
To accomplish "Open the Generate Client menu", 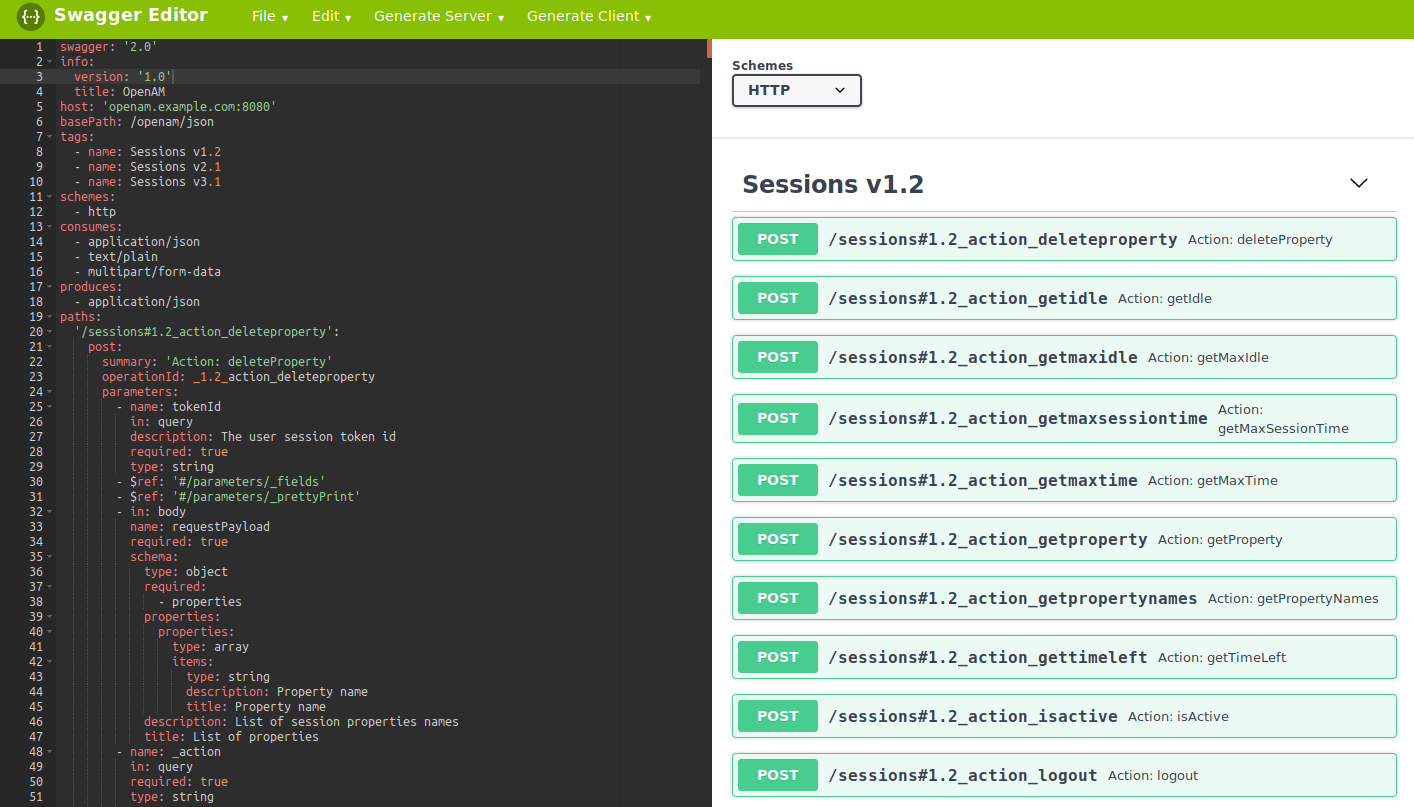I will 589,17.
